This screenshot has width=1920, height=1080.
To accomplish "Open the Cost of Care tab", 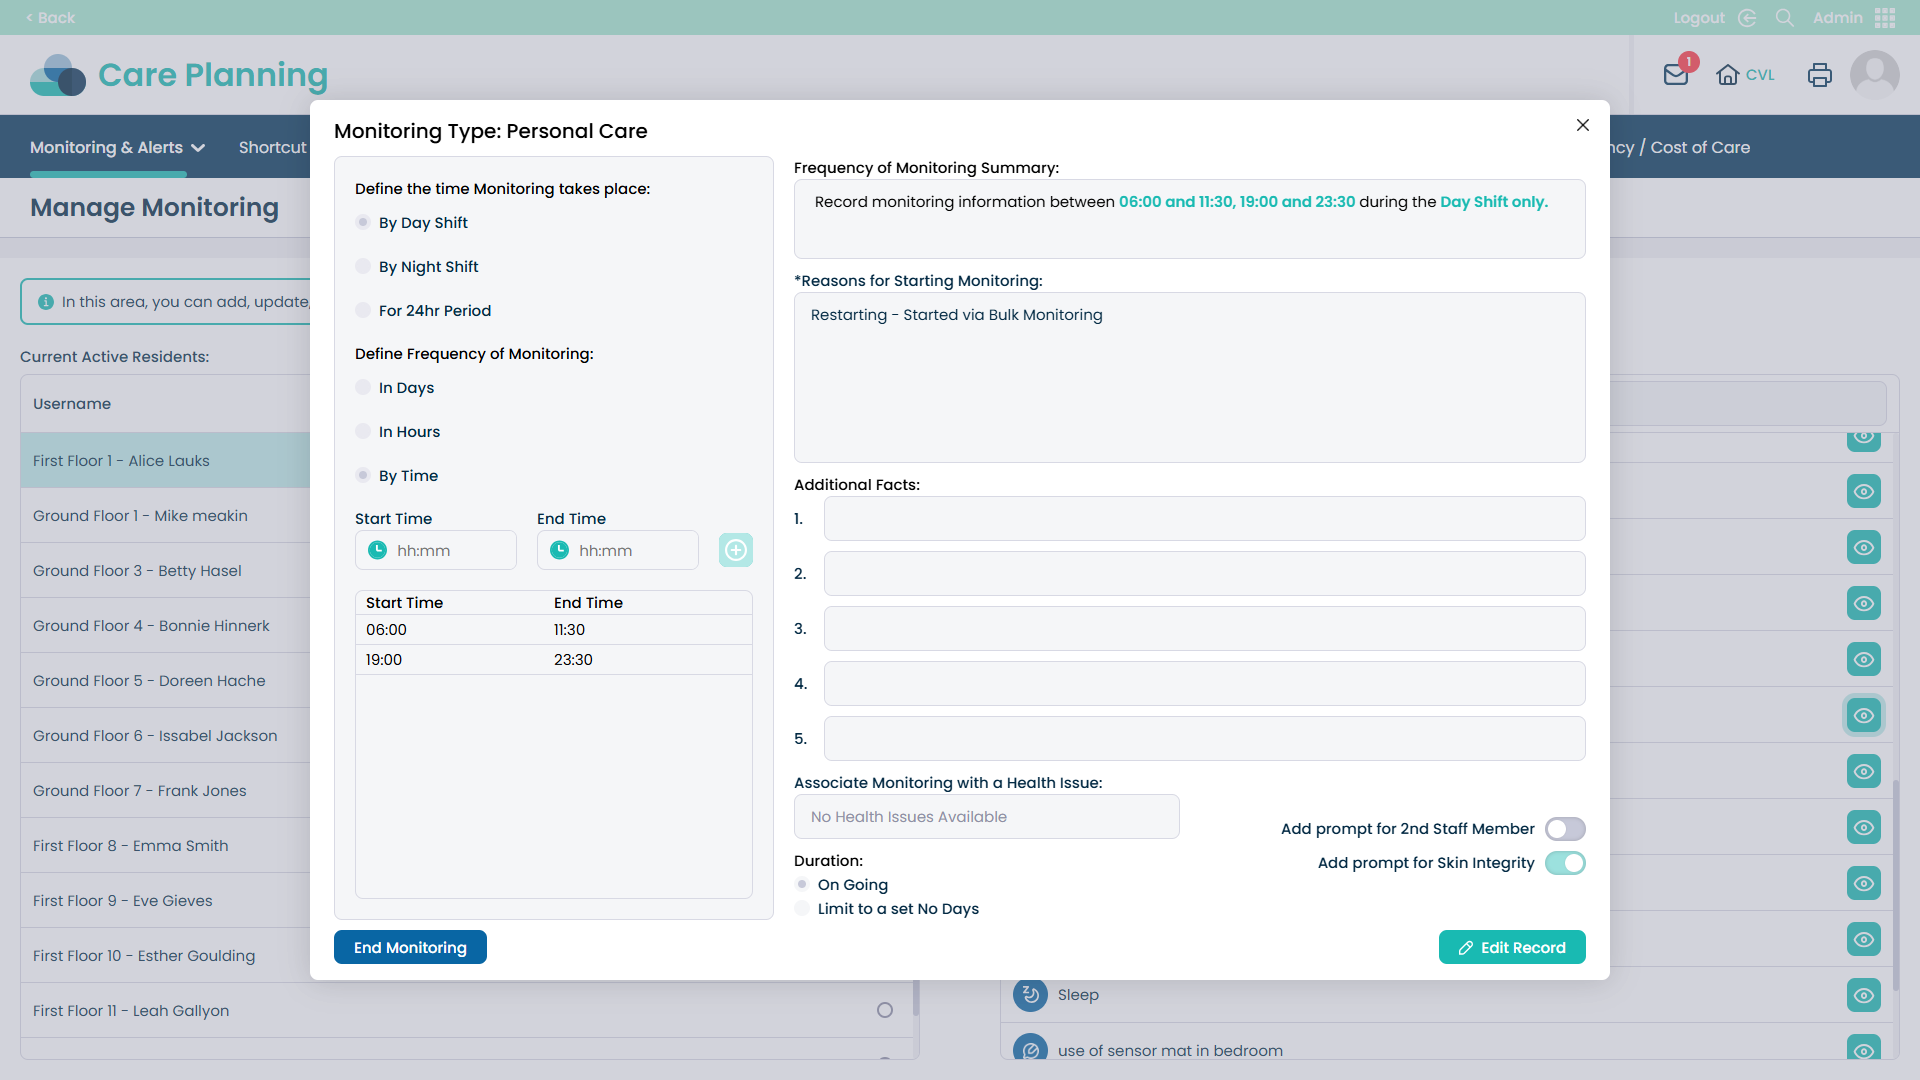I will coord(1699,147).
